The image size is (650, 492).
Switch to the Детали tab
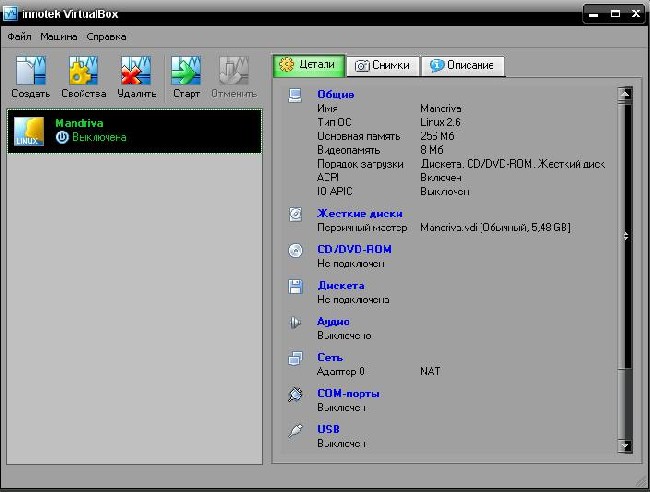point(308,65)
